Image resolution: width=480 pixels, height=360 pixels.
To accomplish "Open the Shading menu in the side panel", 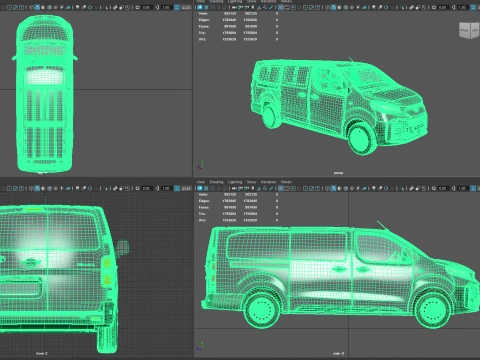I will (x=216, y=182).
